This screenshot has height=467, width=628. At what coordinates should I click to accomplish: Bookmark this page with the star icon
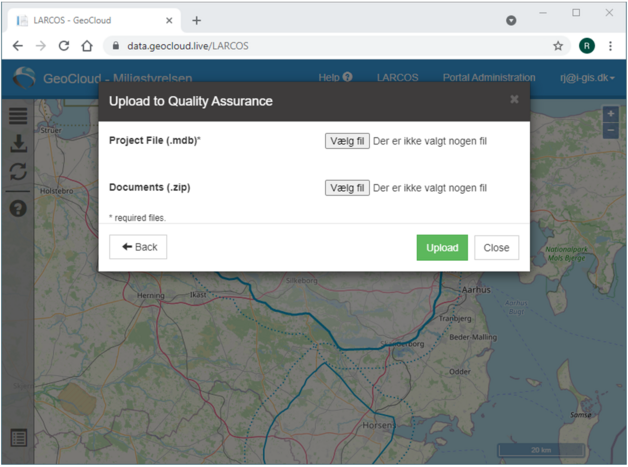point(558,46)
